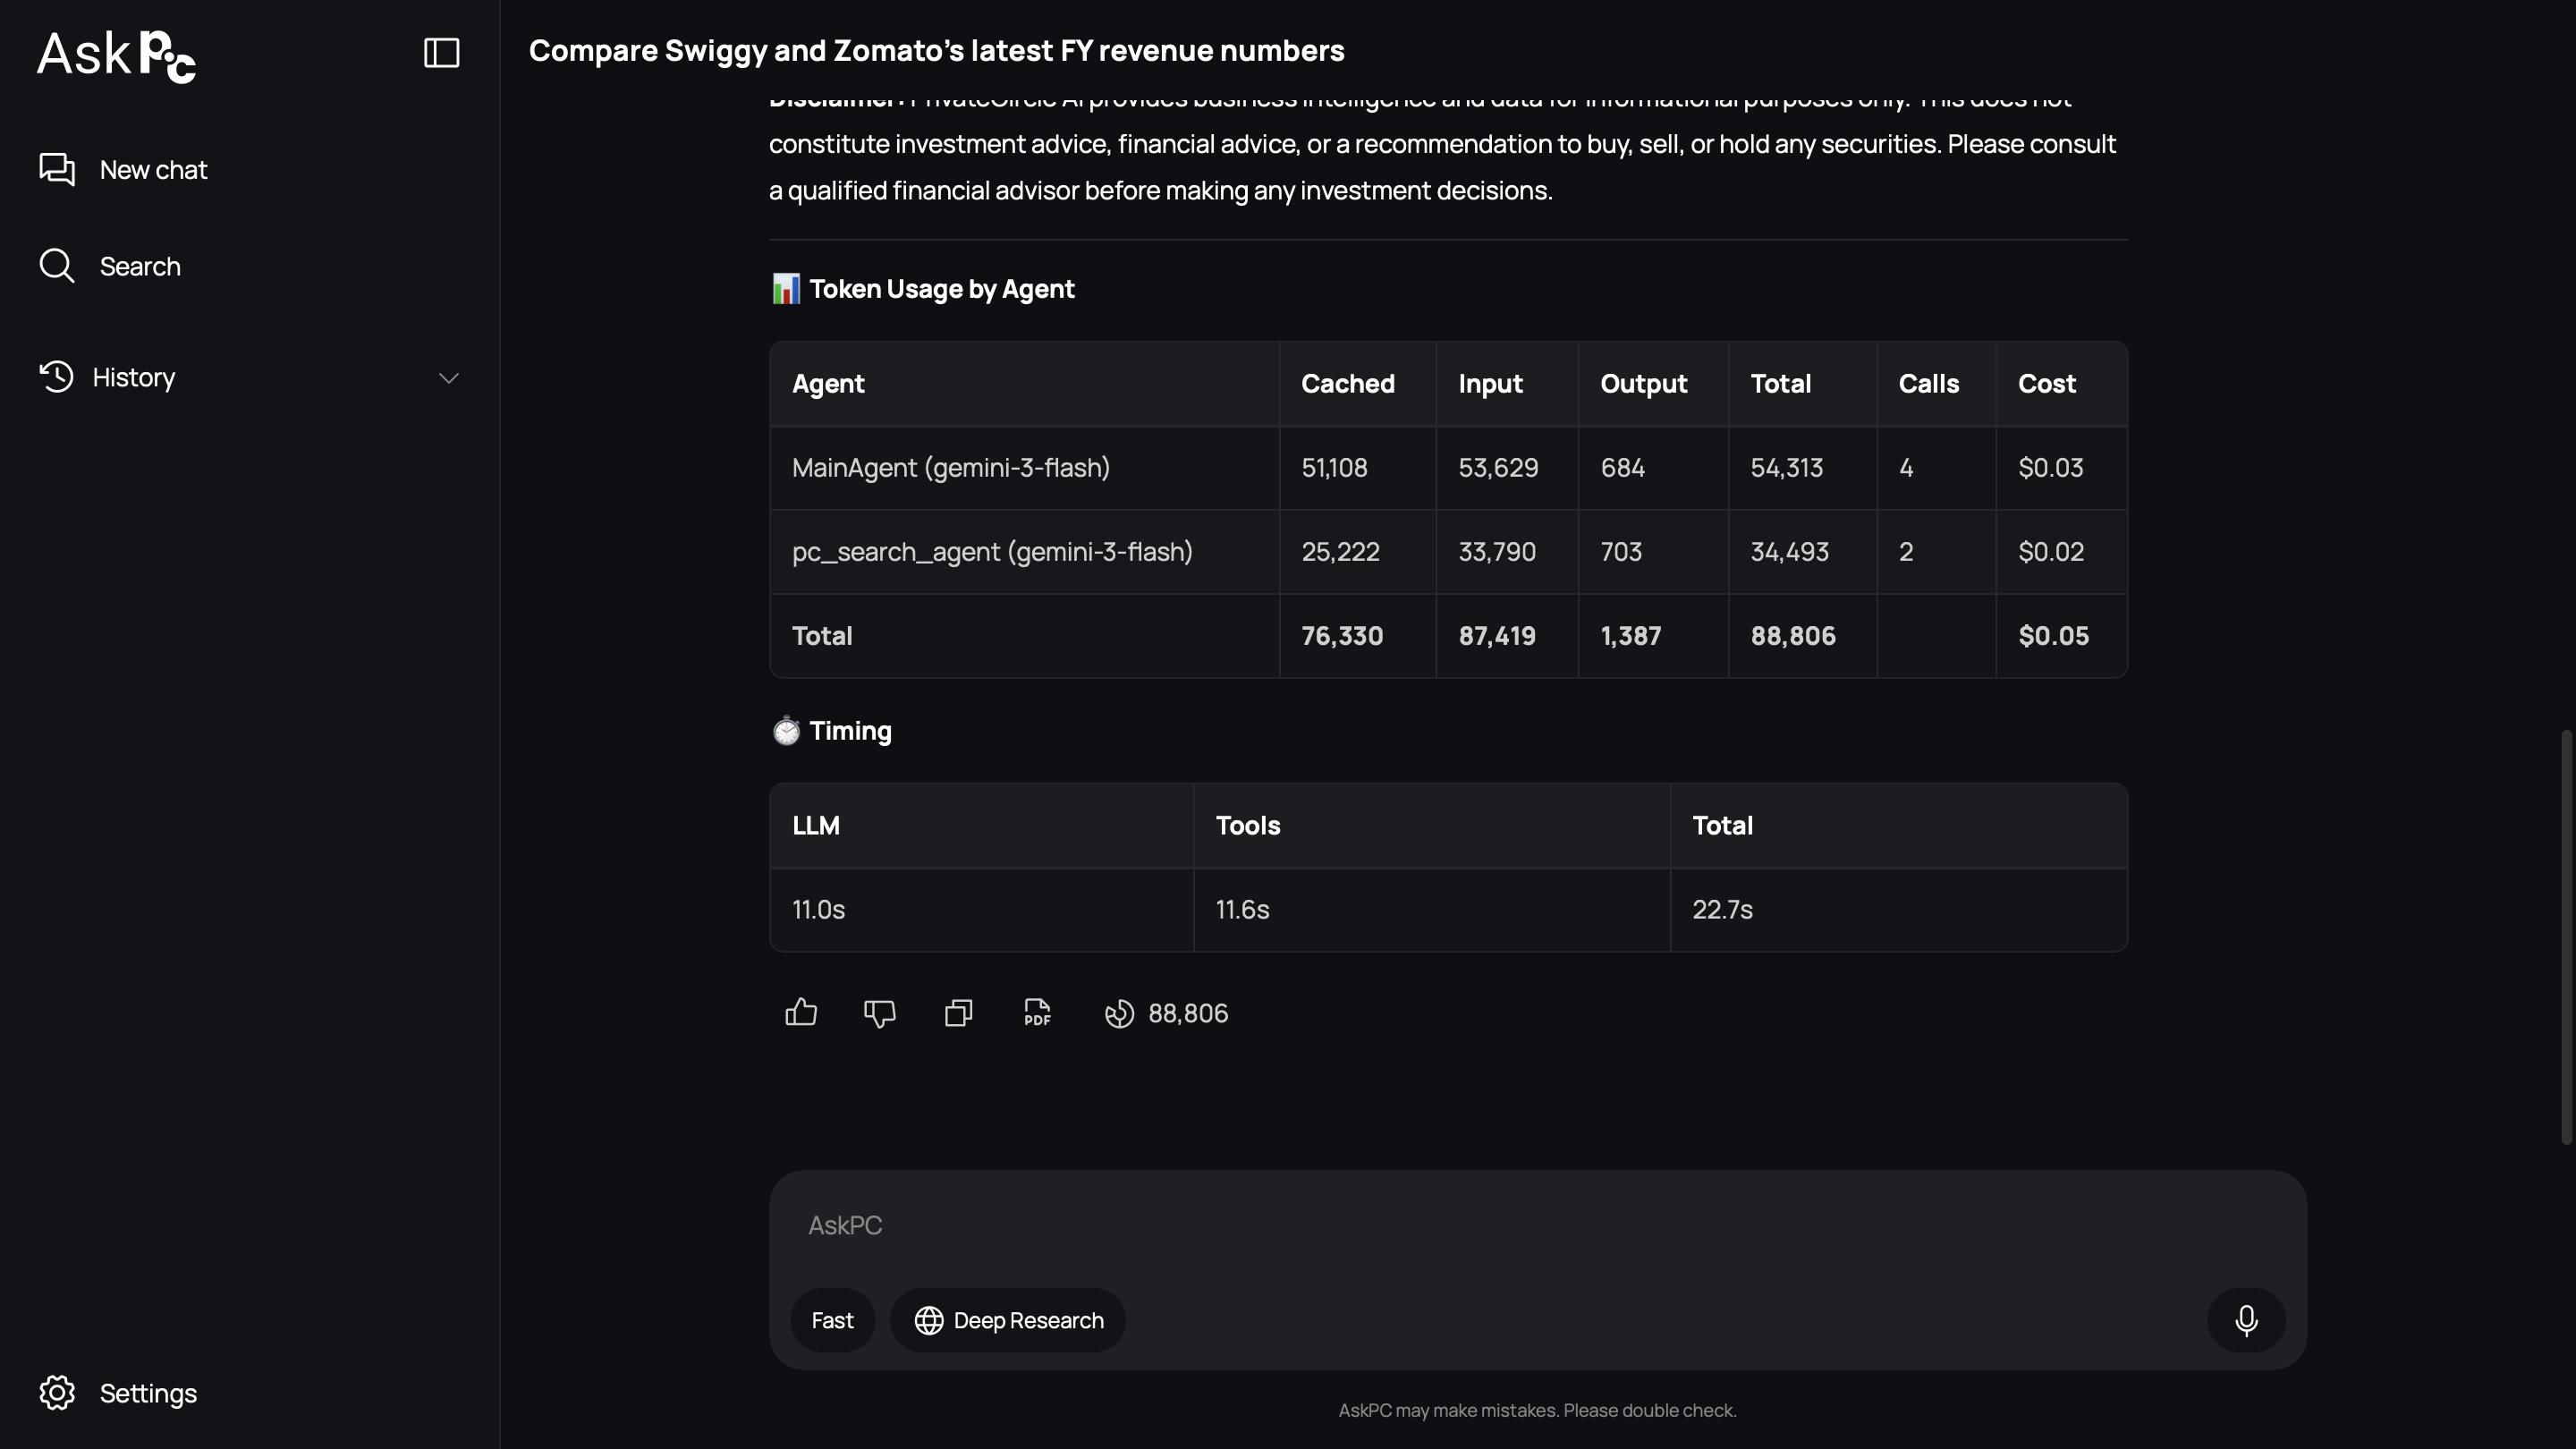Viewport: 2576px width, 1449px height.
Task: Click the 87,419 total input value
Action: (x=1496, y=636)
